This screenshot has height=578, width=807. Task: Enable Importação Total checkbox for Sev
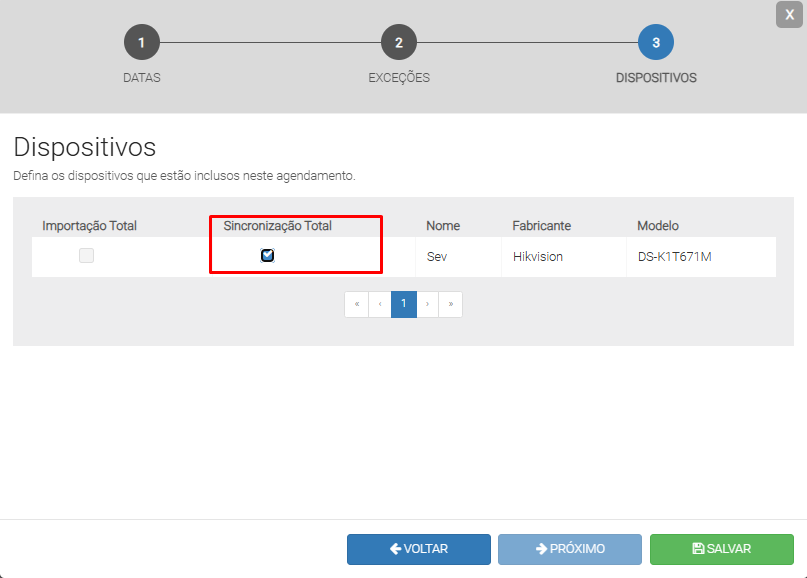coord(87,256)
